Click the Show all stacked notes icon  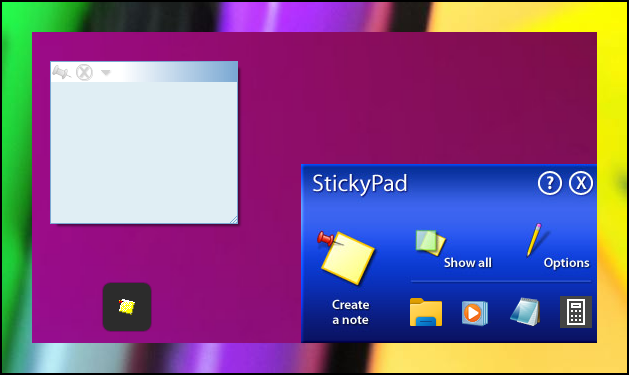click(430, 243)
